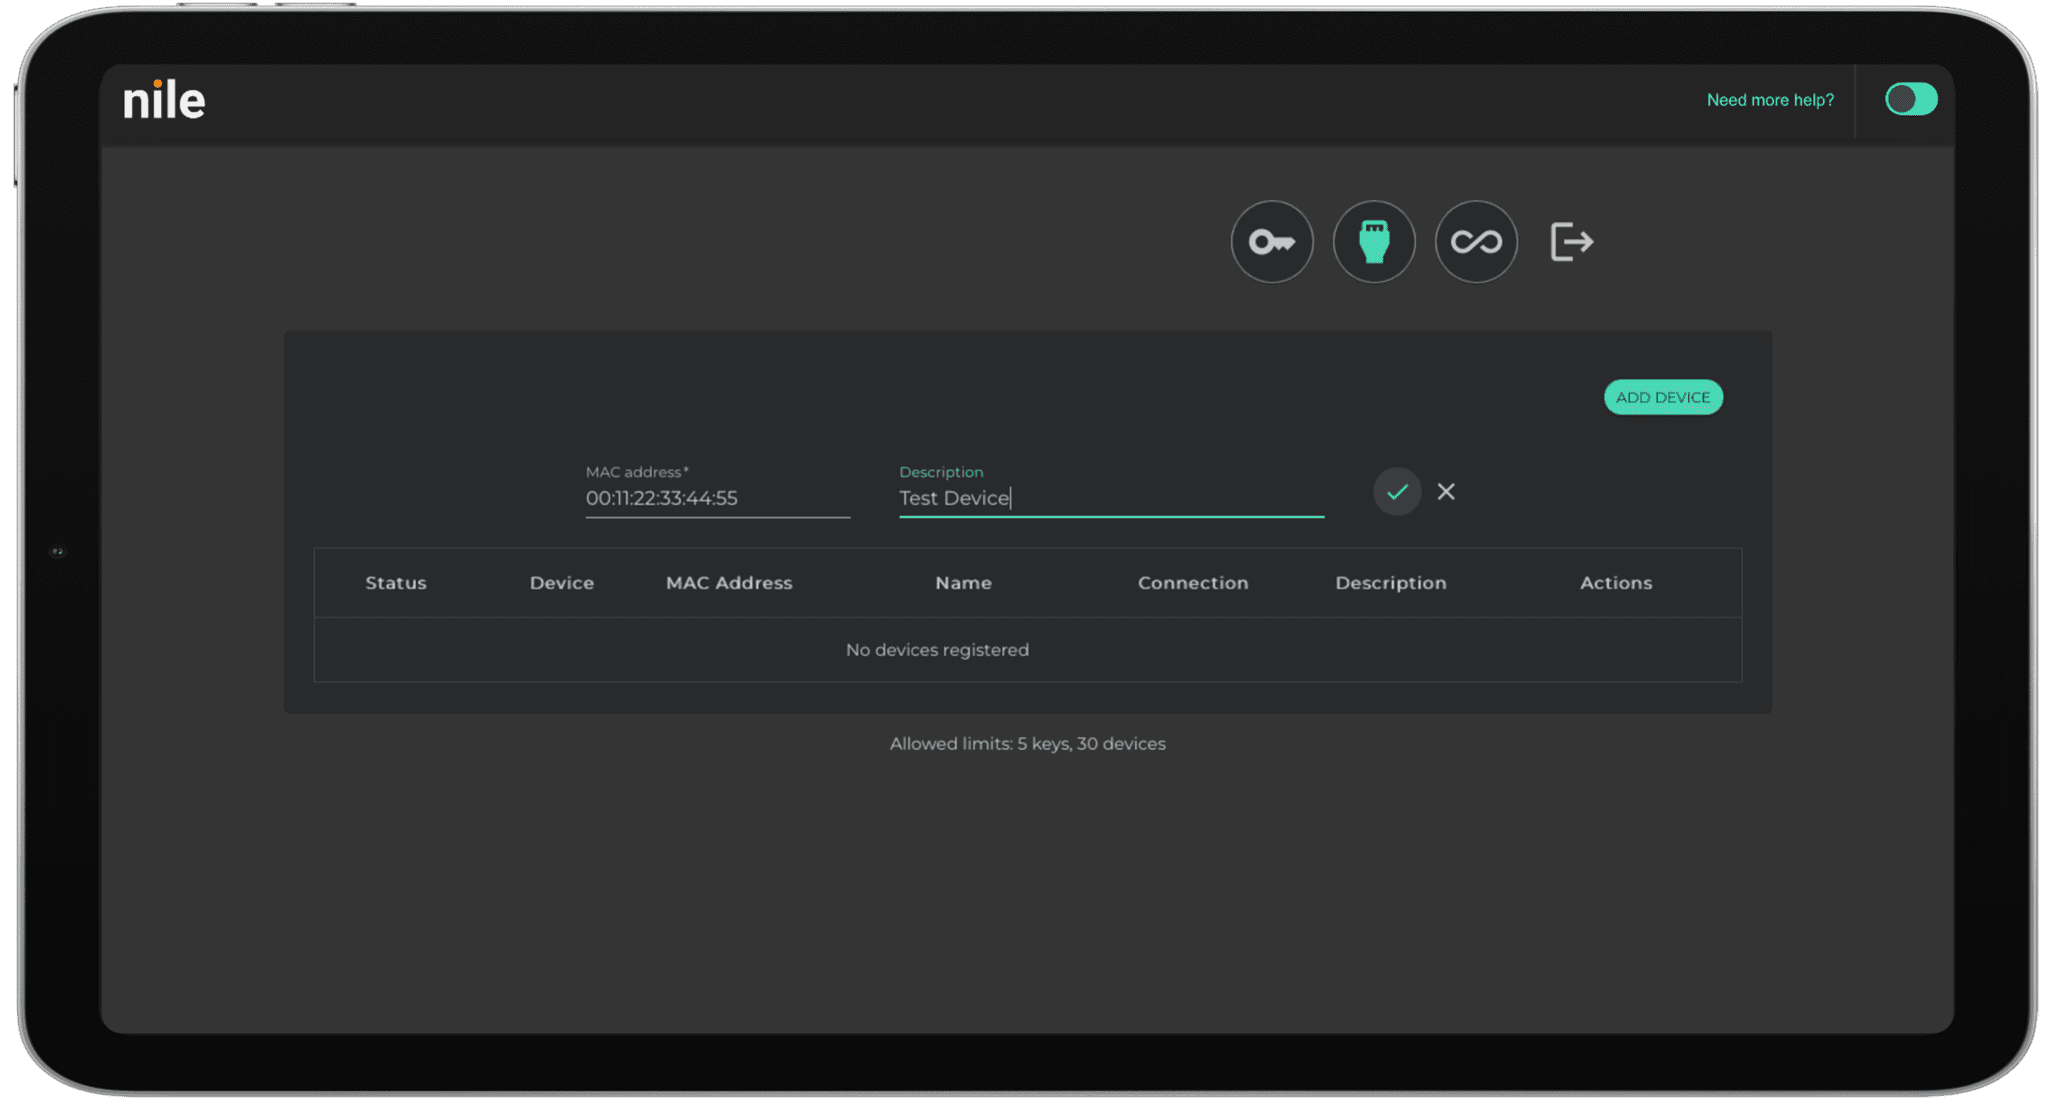Sort by the Status column header
2048x1100 pixels.
tap(396, 582)
